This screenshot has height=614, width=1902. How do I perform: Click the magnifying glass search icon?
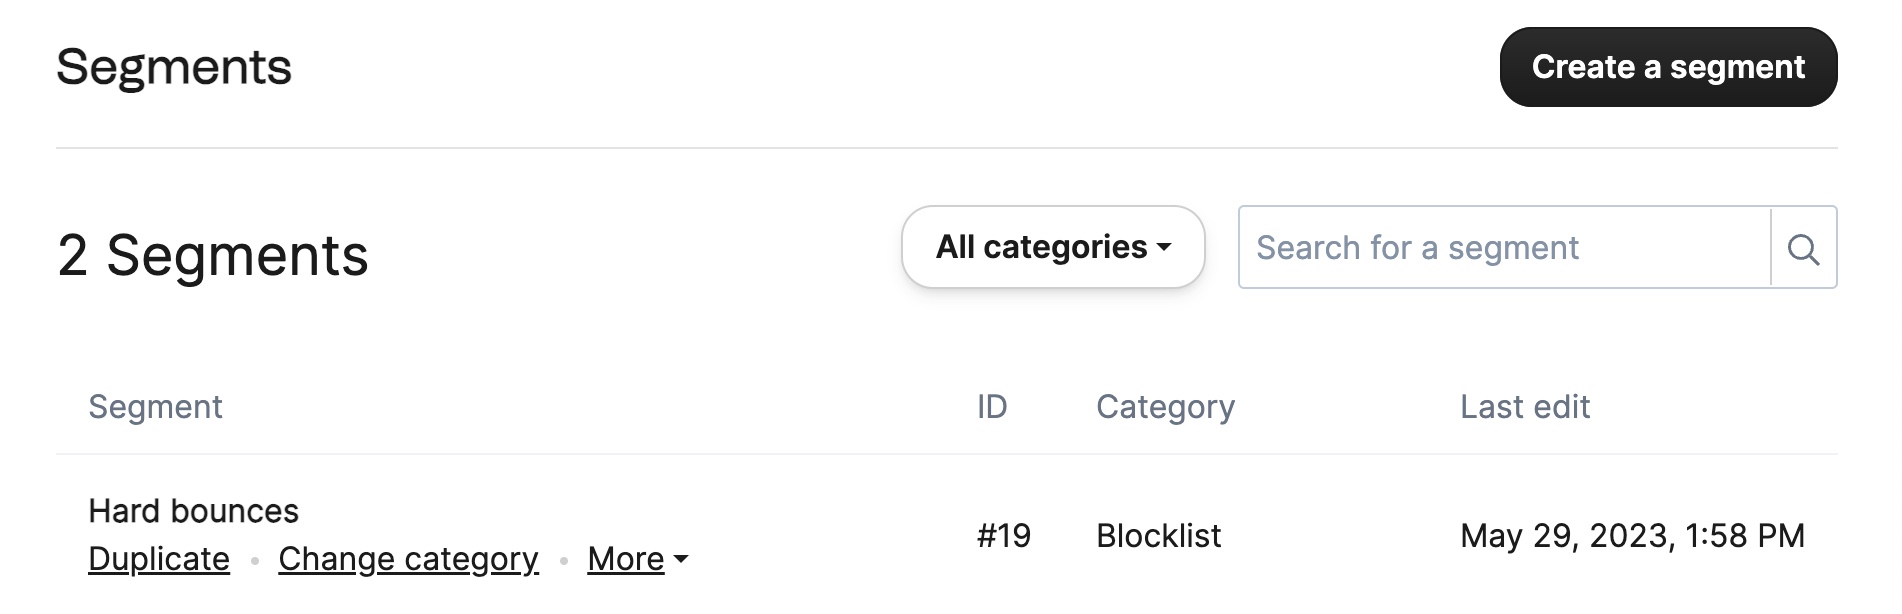(x=1803, y=248)
